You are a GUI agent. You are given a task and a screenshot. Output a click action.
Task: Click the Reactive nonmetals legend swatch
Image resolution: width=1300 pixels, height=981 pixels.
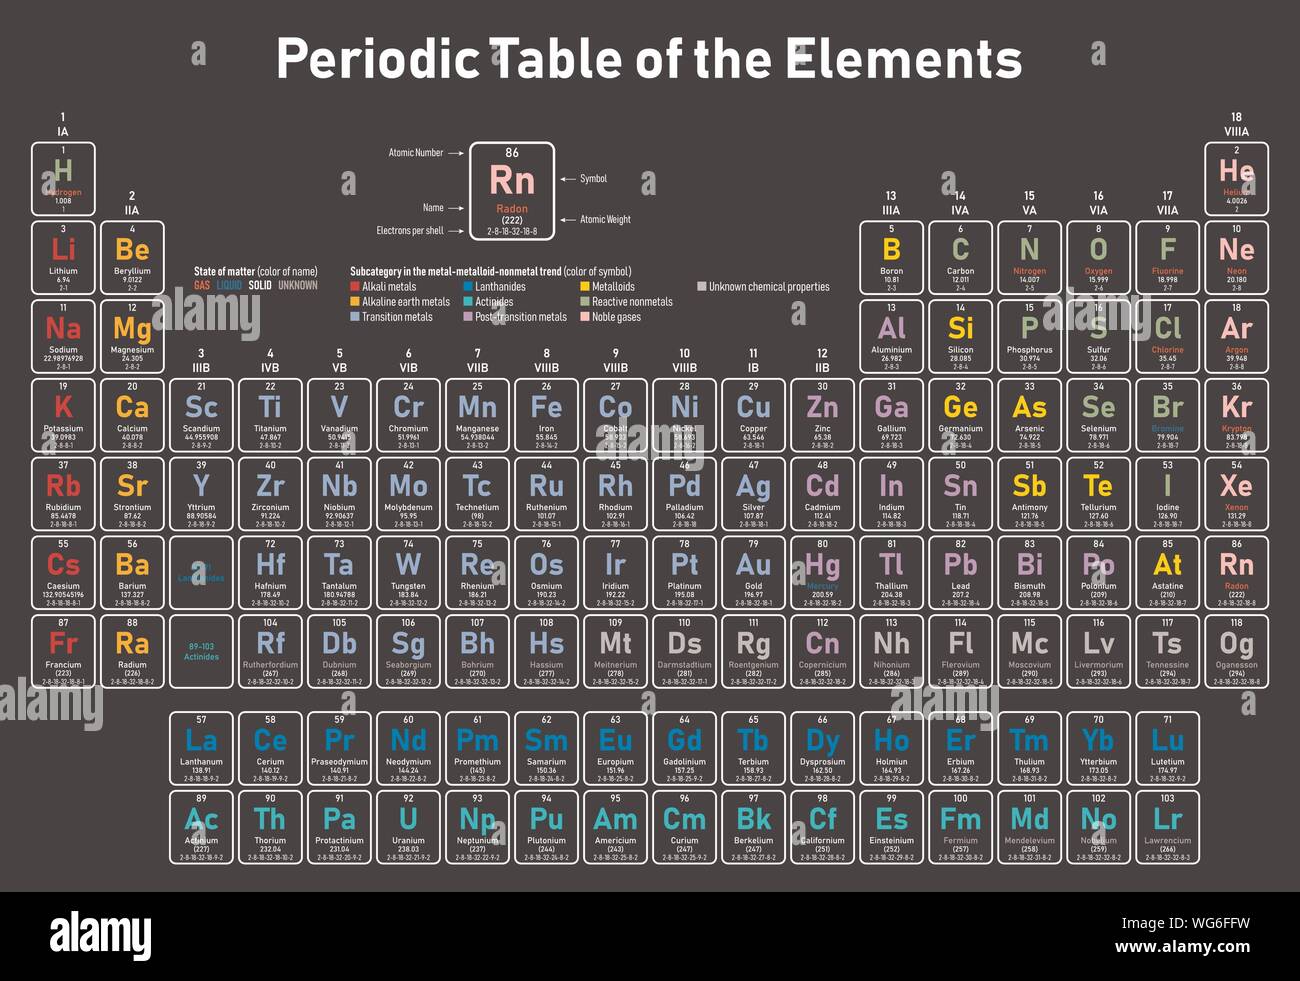pyautogui.click(x=584, y=302)
